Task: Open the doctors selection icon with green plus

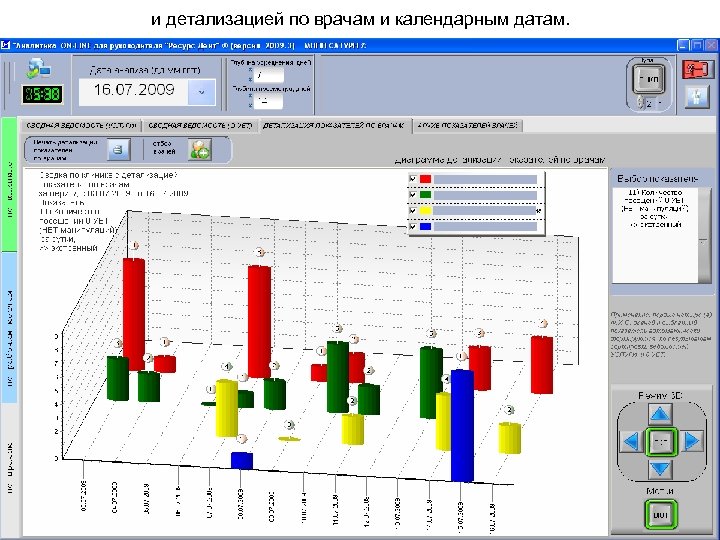Action: click(200, 150)
